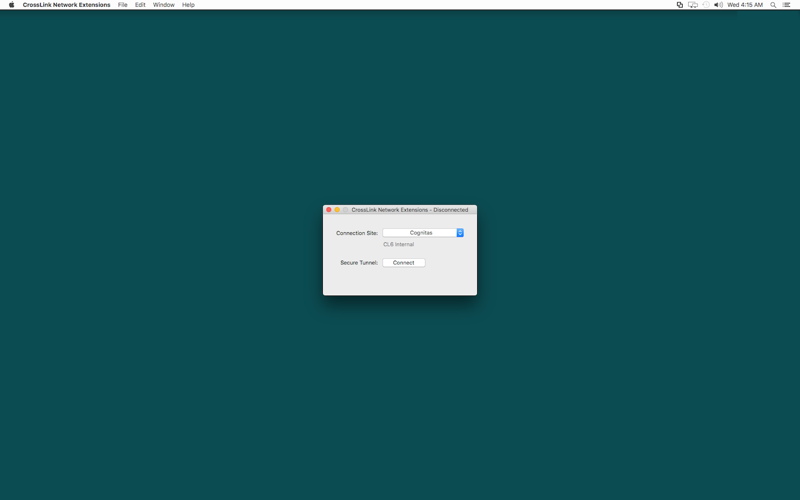Close the CrossLink window with red button

(329, 210)
